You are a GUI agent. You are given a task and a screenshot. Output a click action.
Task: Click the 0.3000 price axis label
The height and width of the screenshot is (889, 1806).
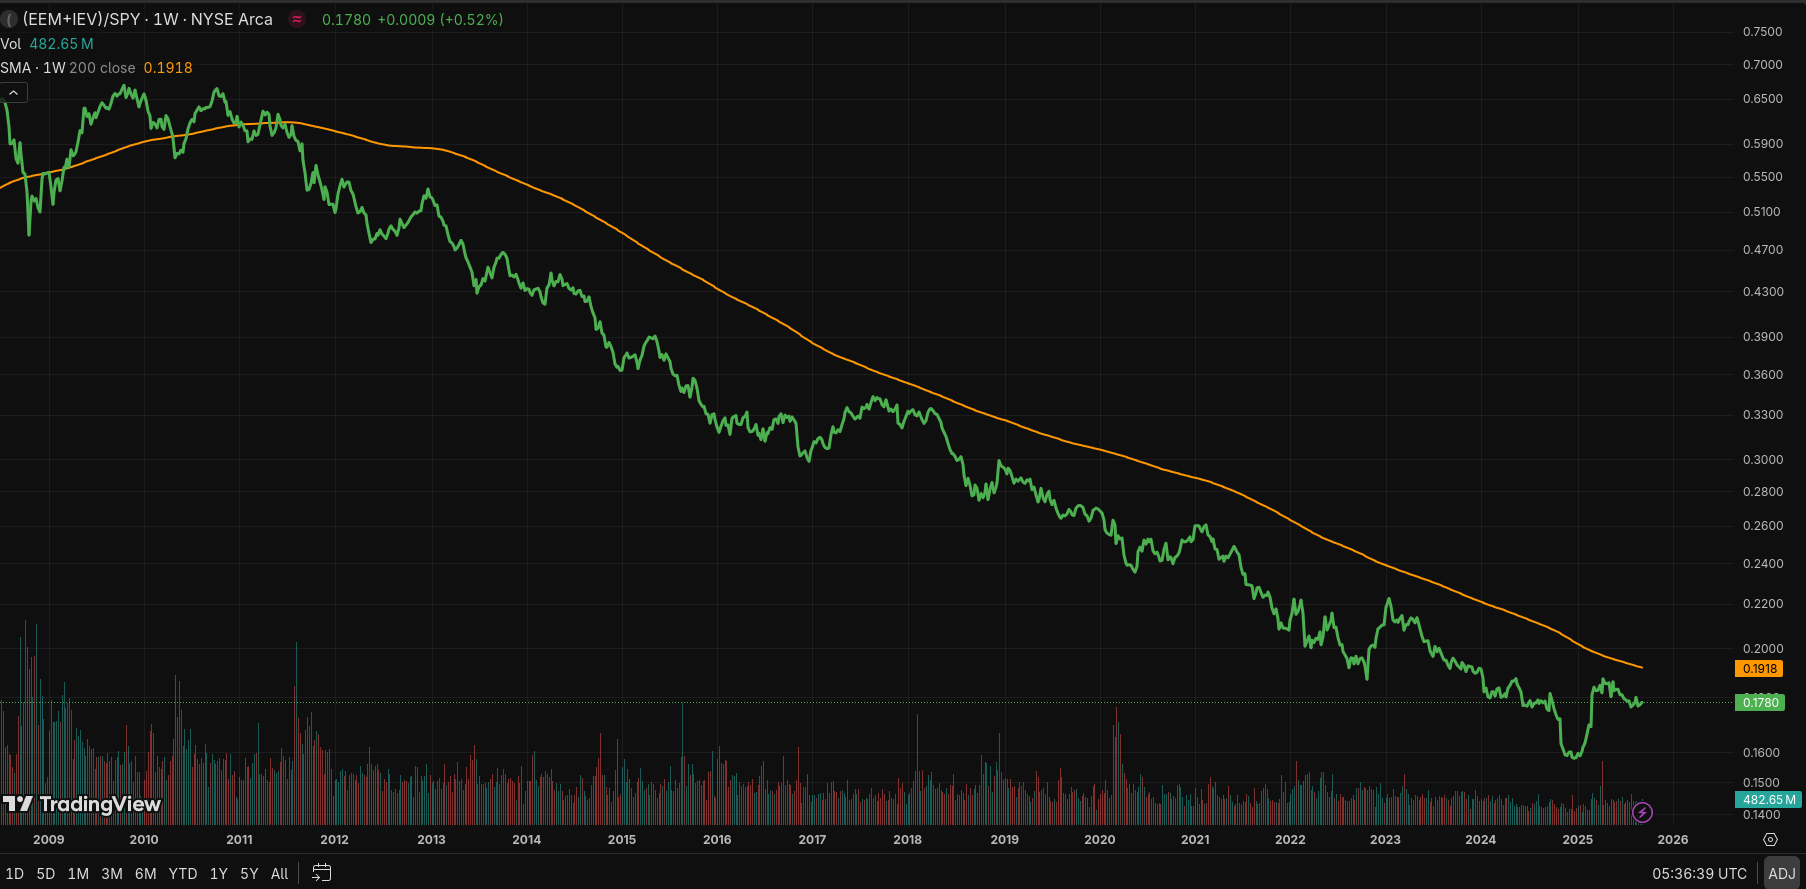tap(1762, 460)
